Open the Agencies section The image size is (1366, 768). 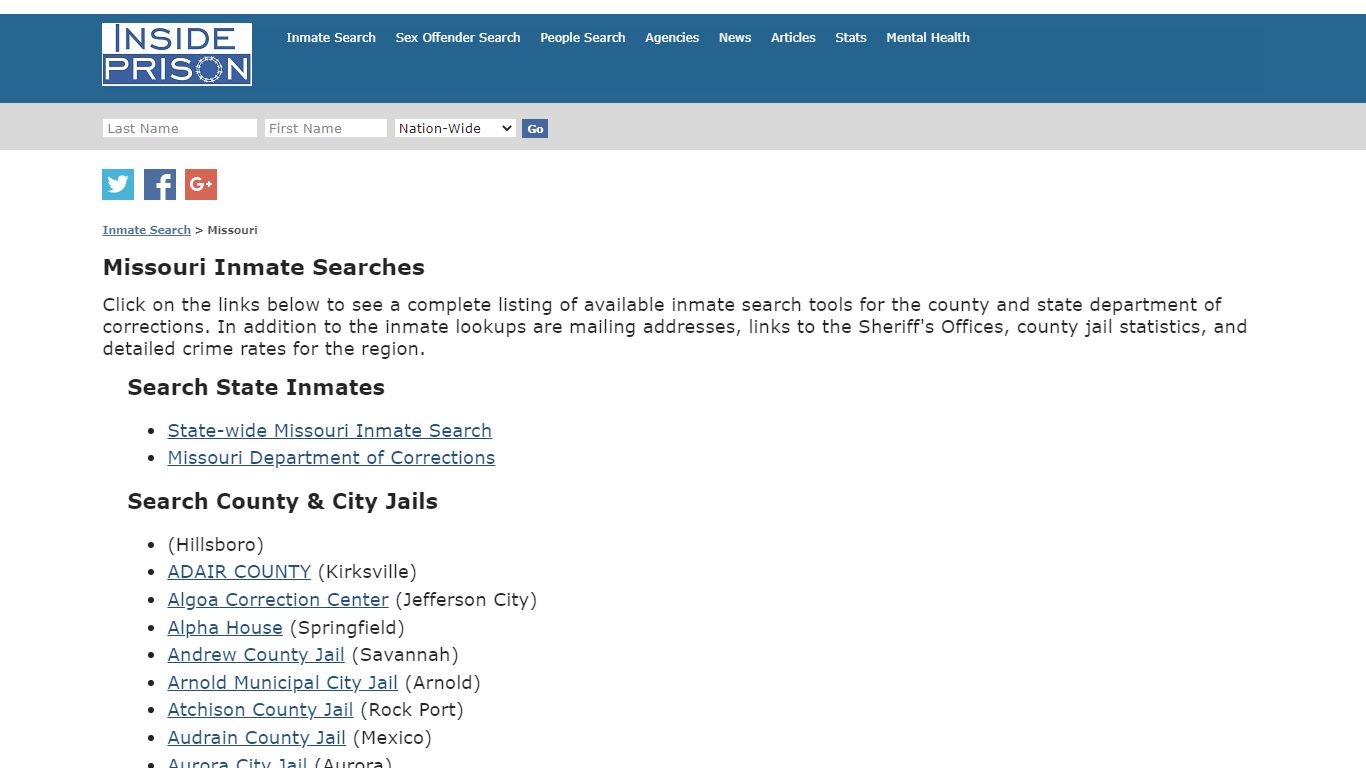coord(672,37)
